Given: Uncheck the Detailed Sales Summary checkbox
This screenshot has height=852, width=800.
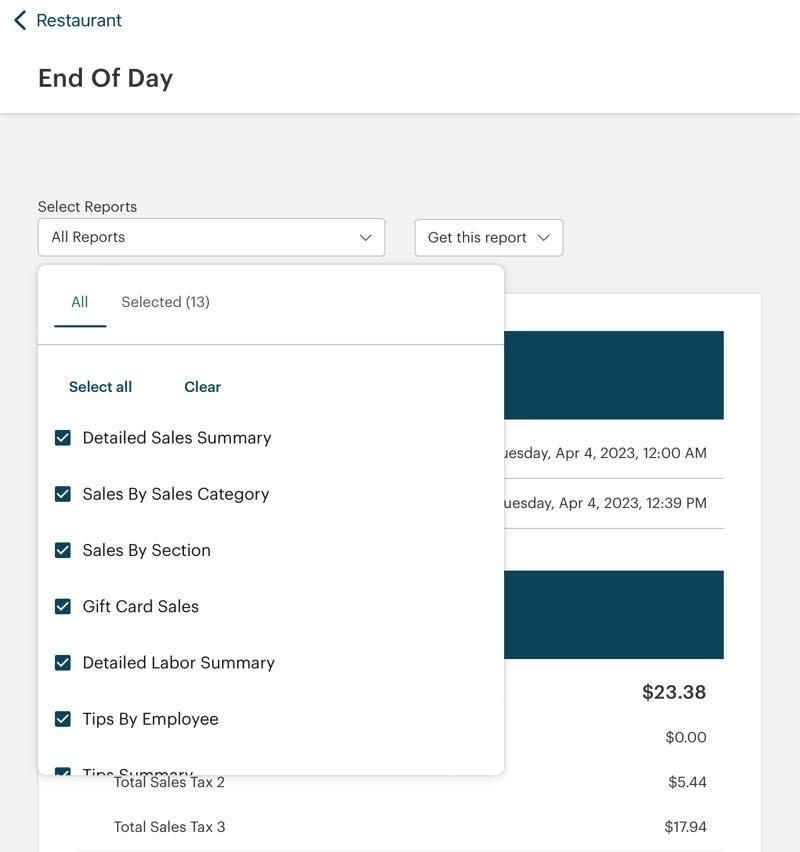Looking at the screenshot, I should click(63, 438).
